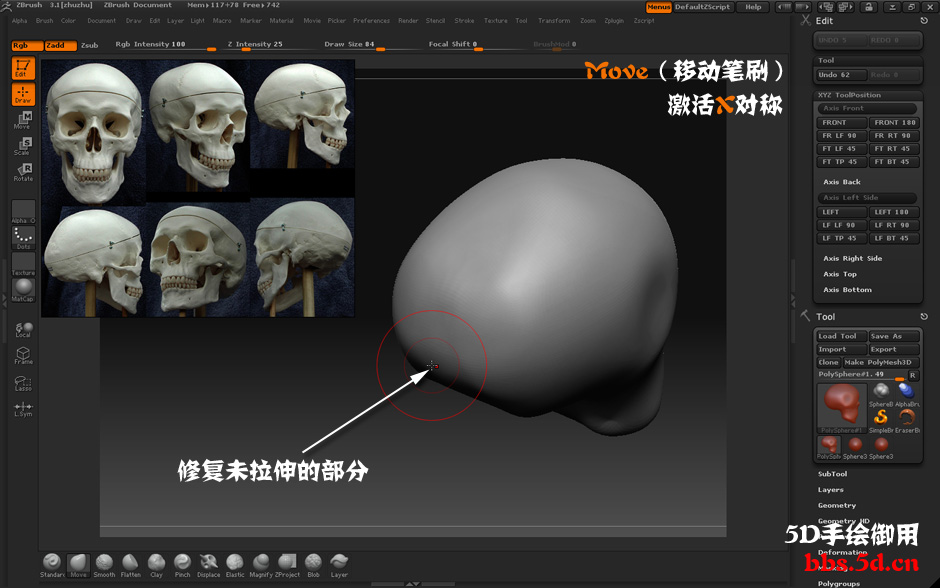The width and height of the screenshot is (940, 588).
Task: Choose the AlphaBrush tool icon
Action: coord(907,394)
